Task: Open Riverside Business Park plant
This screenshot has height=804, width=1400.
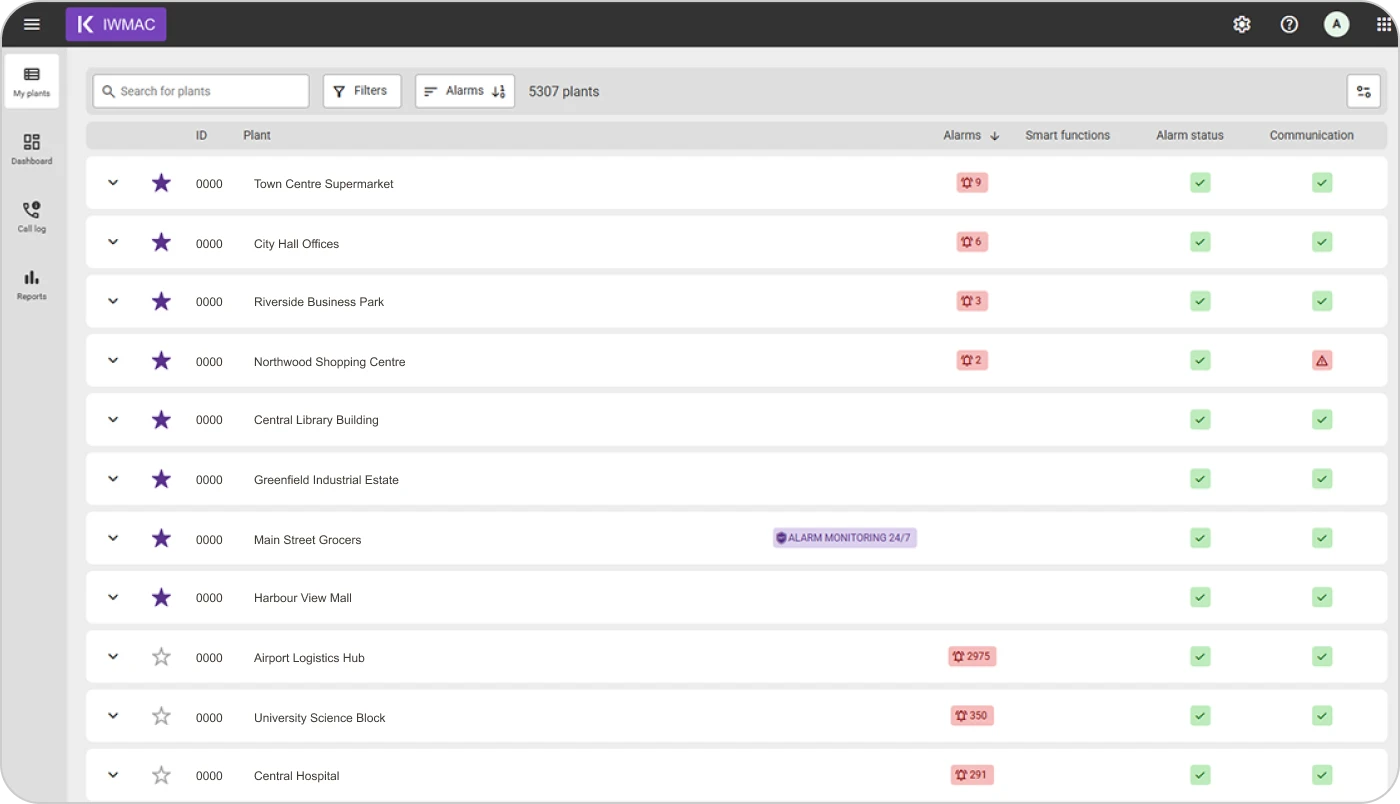Action: (319, 302)
